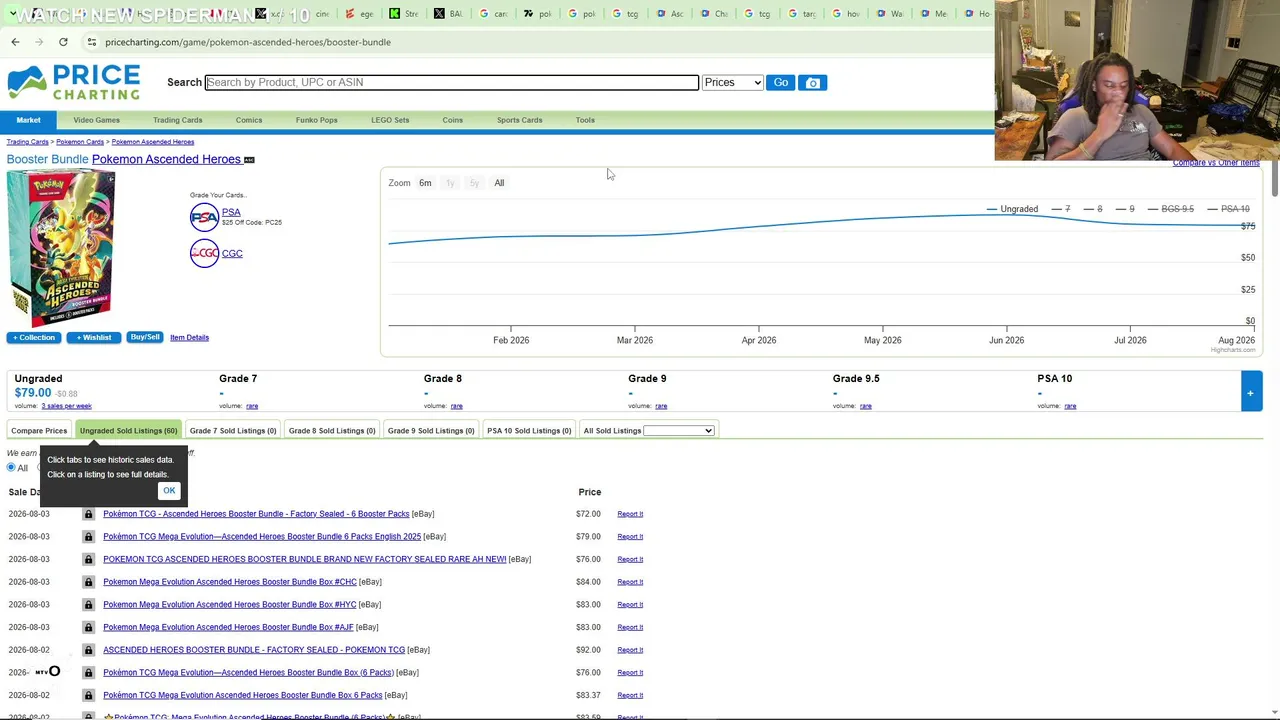Click the lock icon on the #CHC listing
This screenshot has height=720, width=1280.
pyautogui.click(x=88, y=582)
